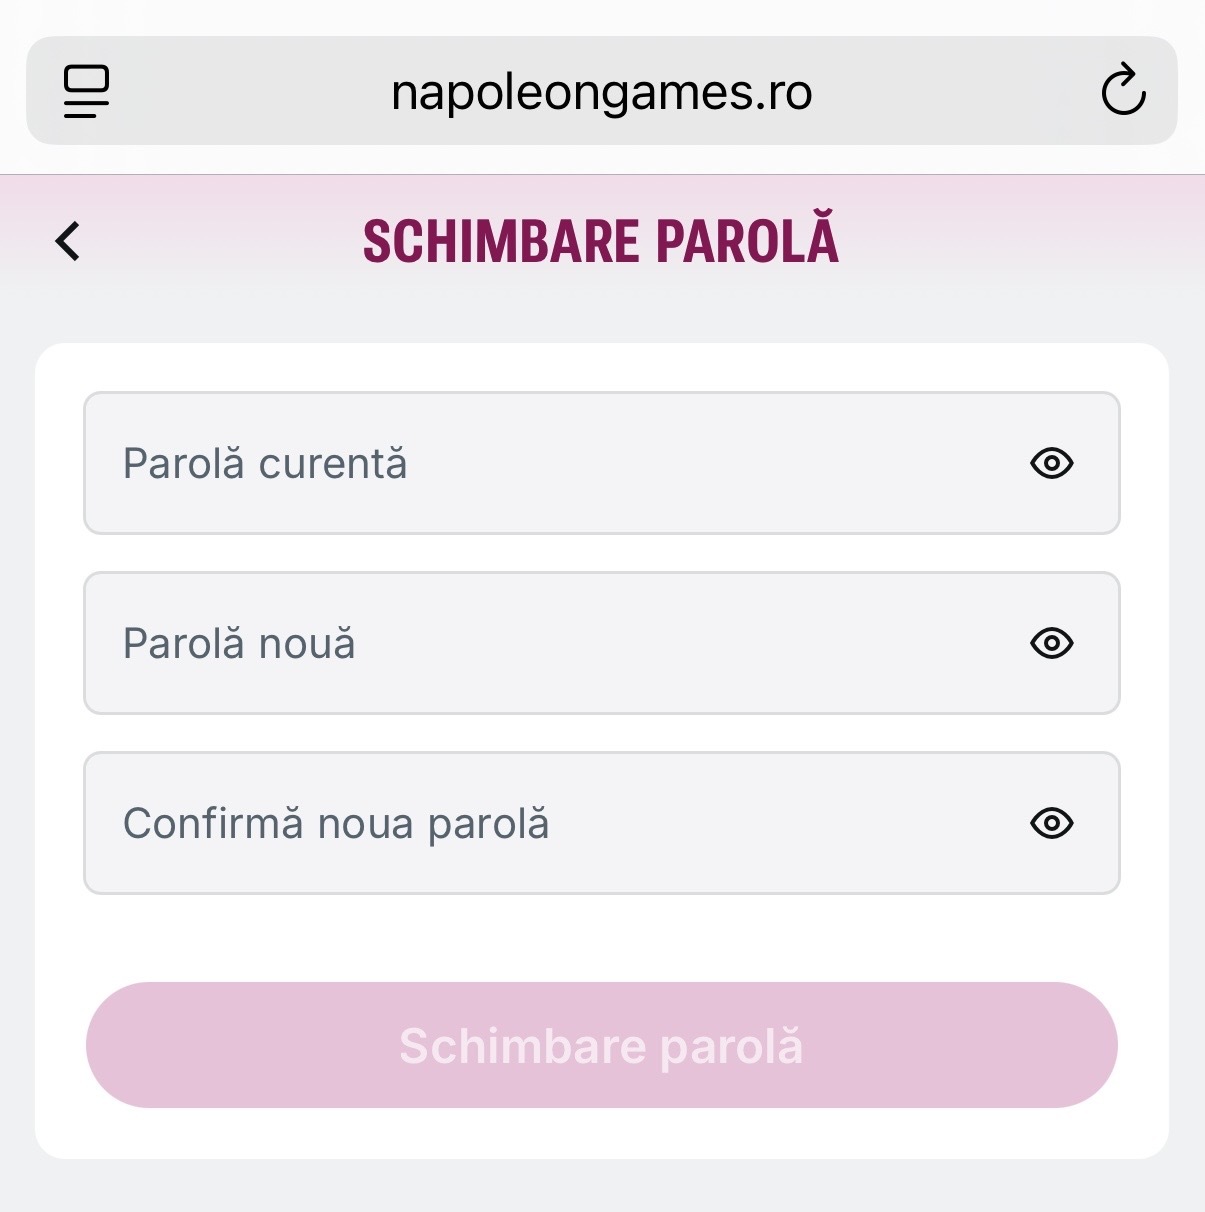Return to previous screen via header arrow
1205x1212 pixels.
click(x=67, y=241)
